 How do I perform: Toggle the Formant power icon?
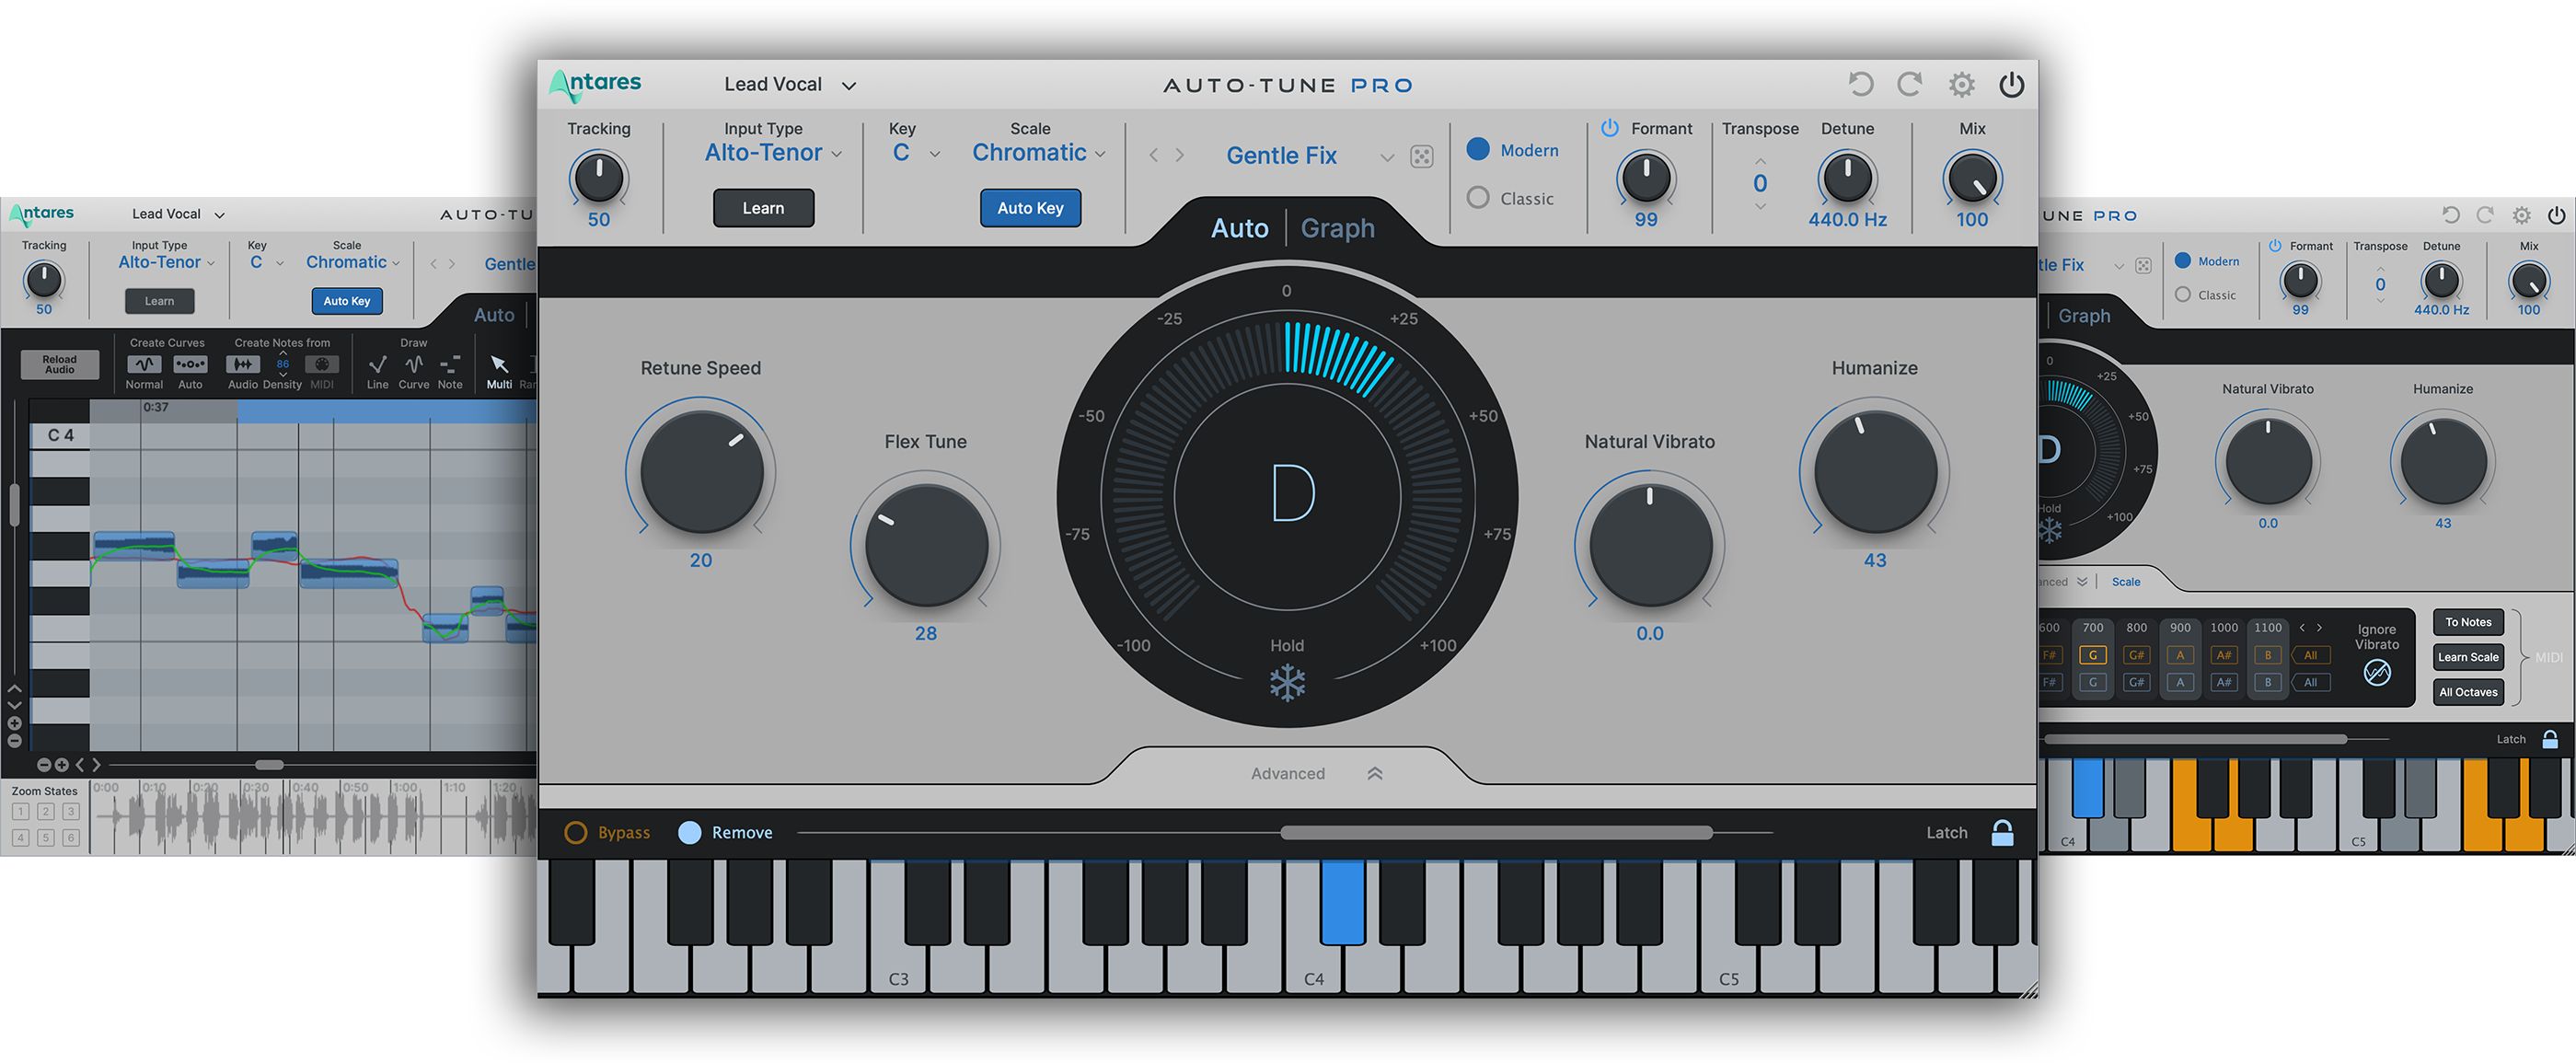point(1610,128)
